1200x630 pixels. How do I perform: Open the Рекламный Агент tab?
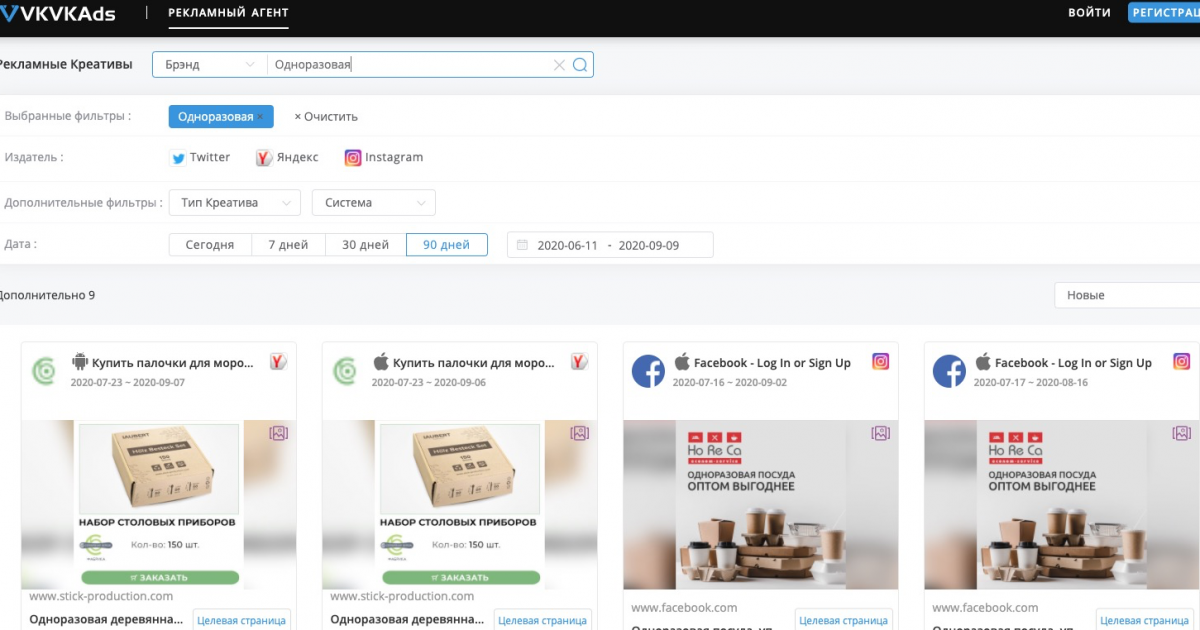pos(228,13)
